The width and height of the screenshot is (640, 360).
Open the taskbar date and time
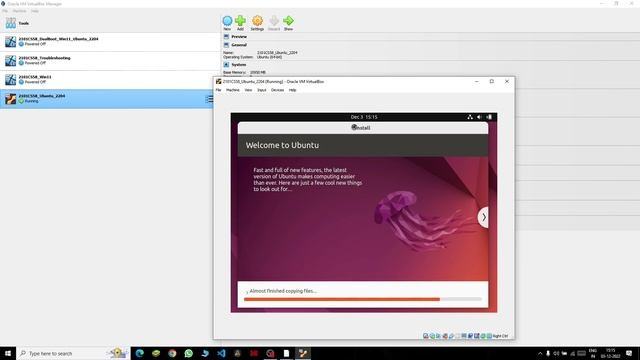pyautogui.click(x=611, y=353)
